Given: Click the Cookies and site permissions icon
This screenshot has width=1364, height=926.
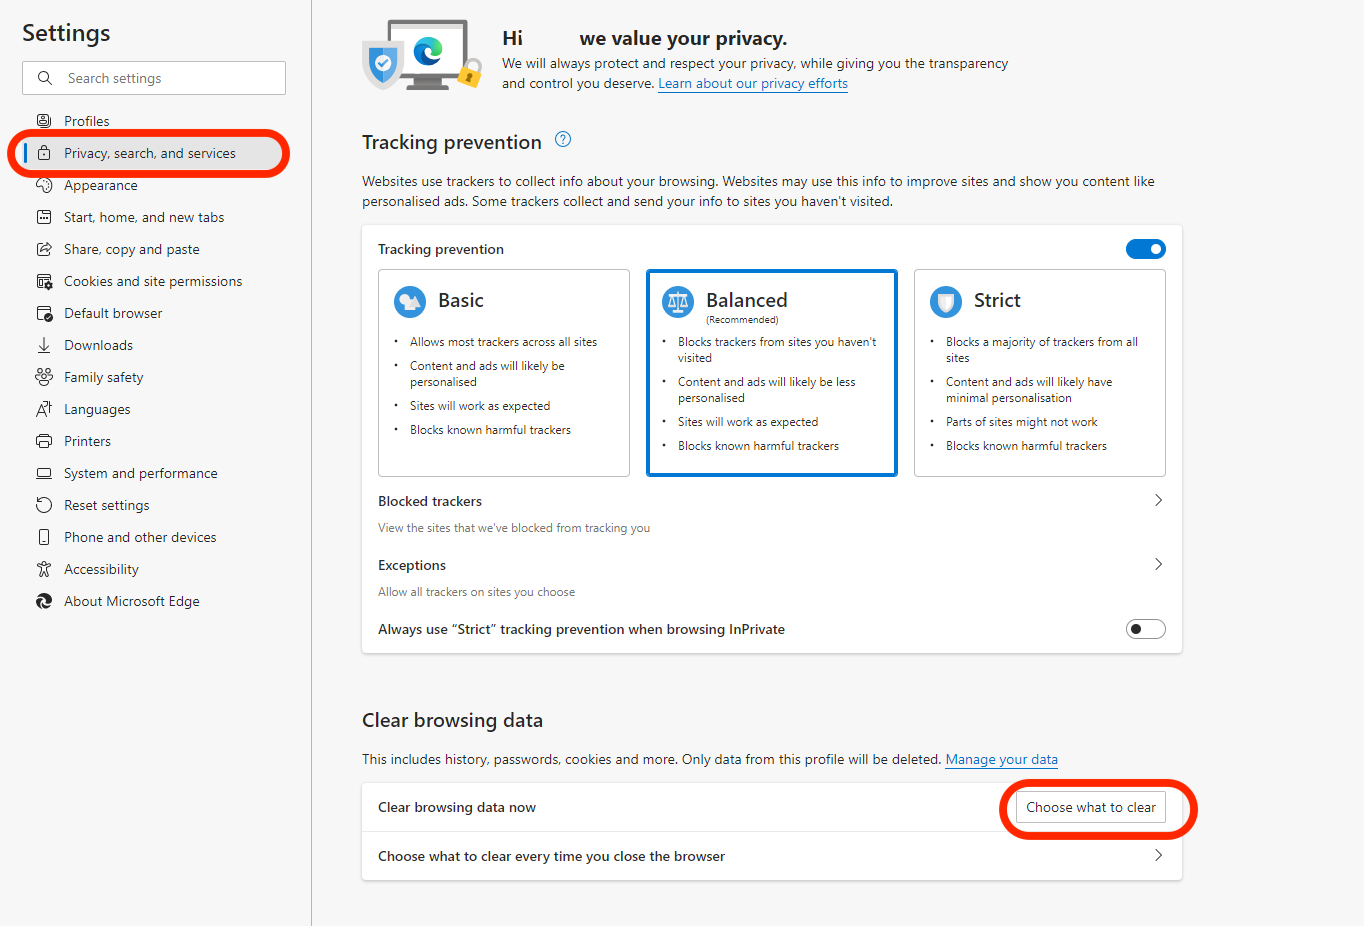Looking at the screenshot, I should (44, 281).
